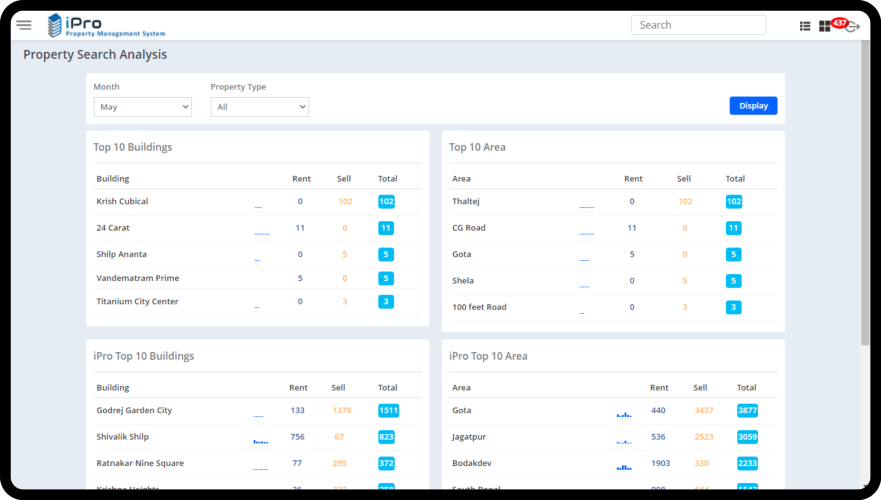Click the Godrej Garden City total badge 1511
881x500 pixels.
tap(388, 410)
